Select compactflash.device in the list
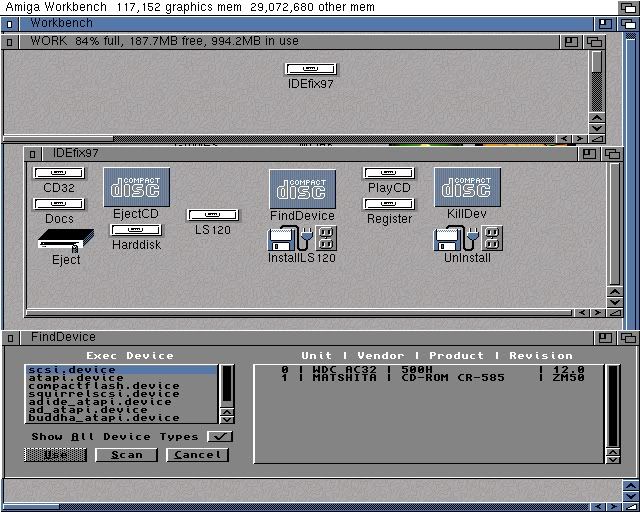 tap(122, 386)
